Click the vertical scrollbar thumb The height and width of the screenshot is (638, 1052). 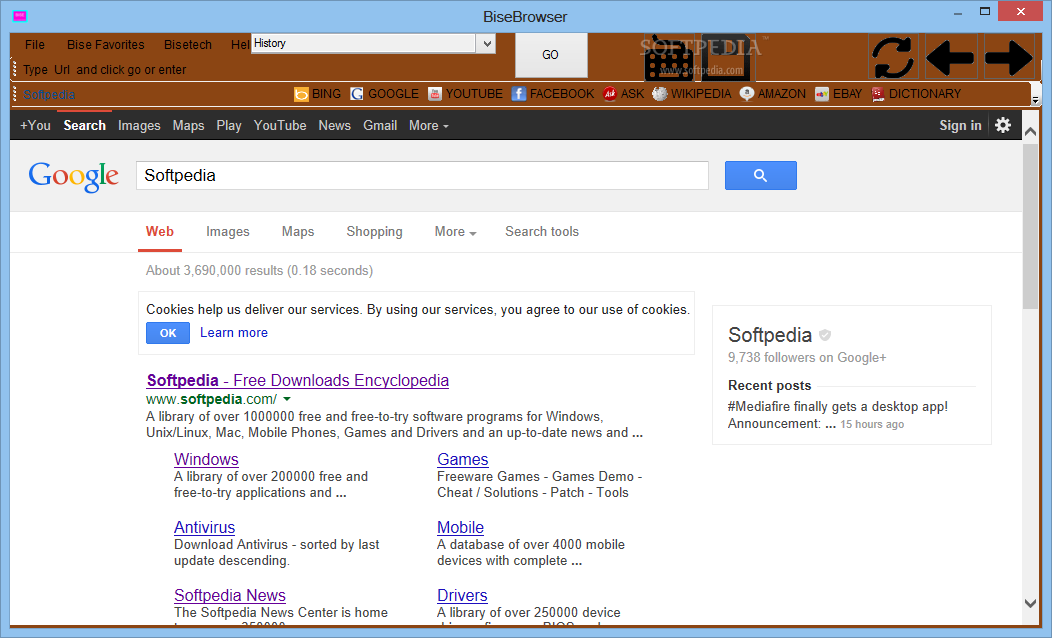coord(1030,226)
